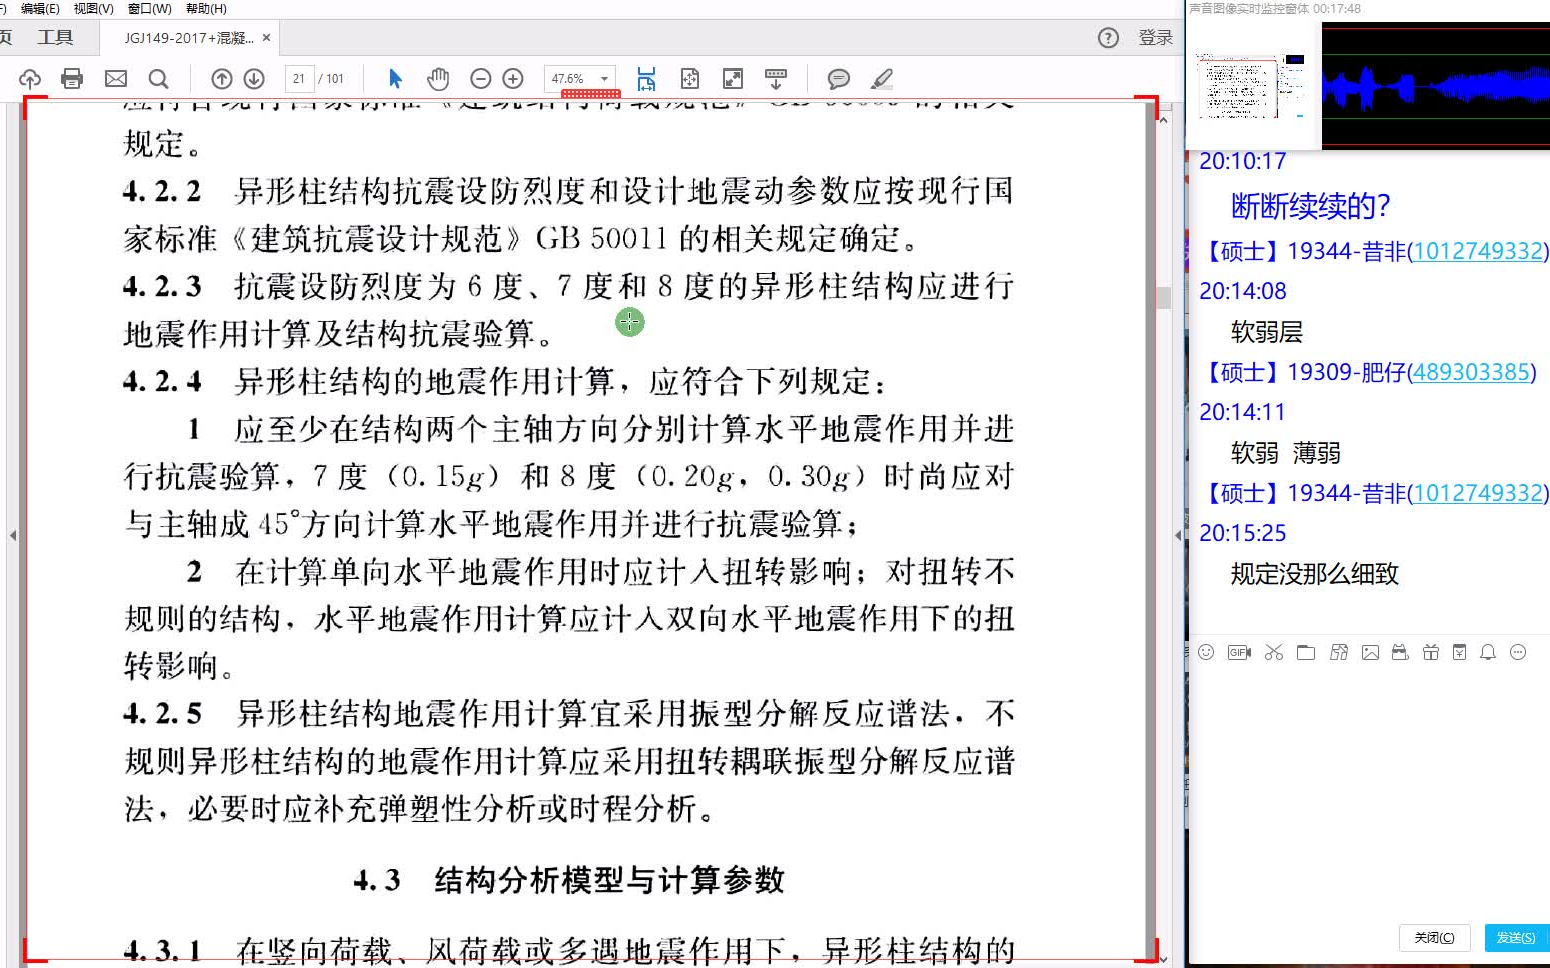Click clause number 4.2.5 in the document

[x=162, y=714]
